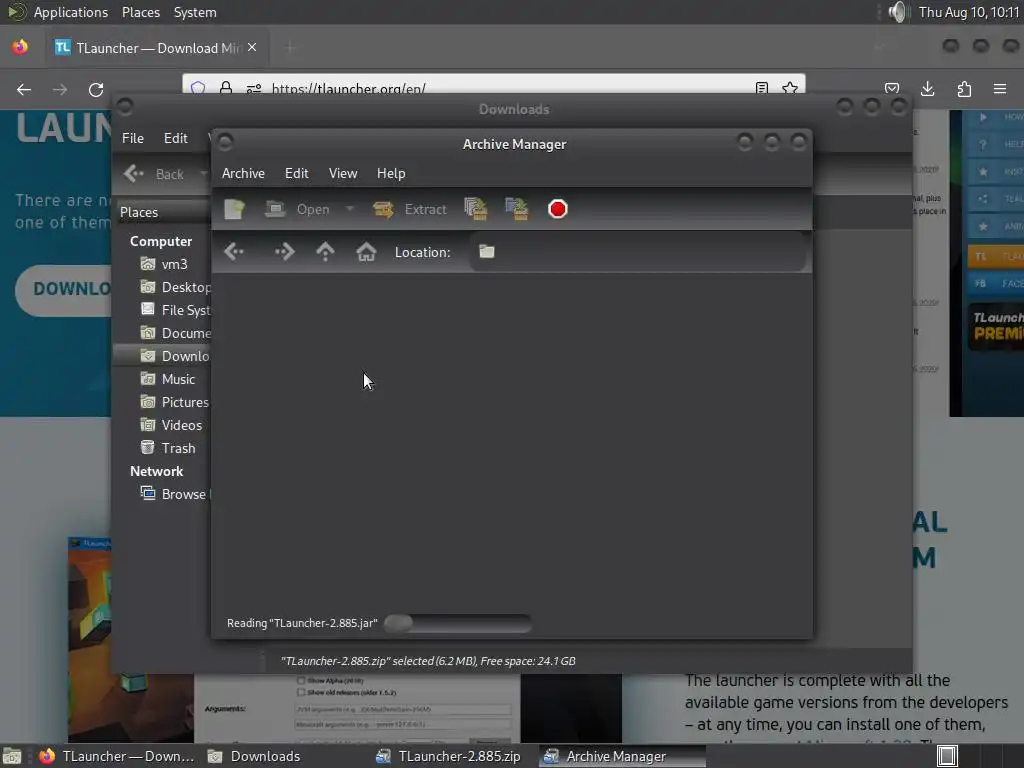This screenshot has width=1024, height=768.
Task: Select Desktop in the Places sidebar
Action: 175,287
